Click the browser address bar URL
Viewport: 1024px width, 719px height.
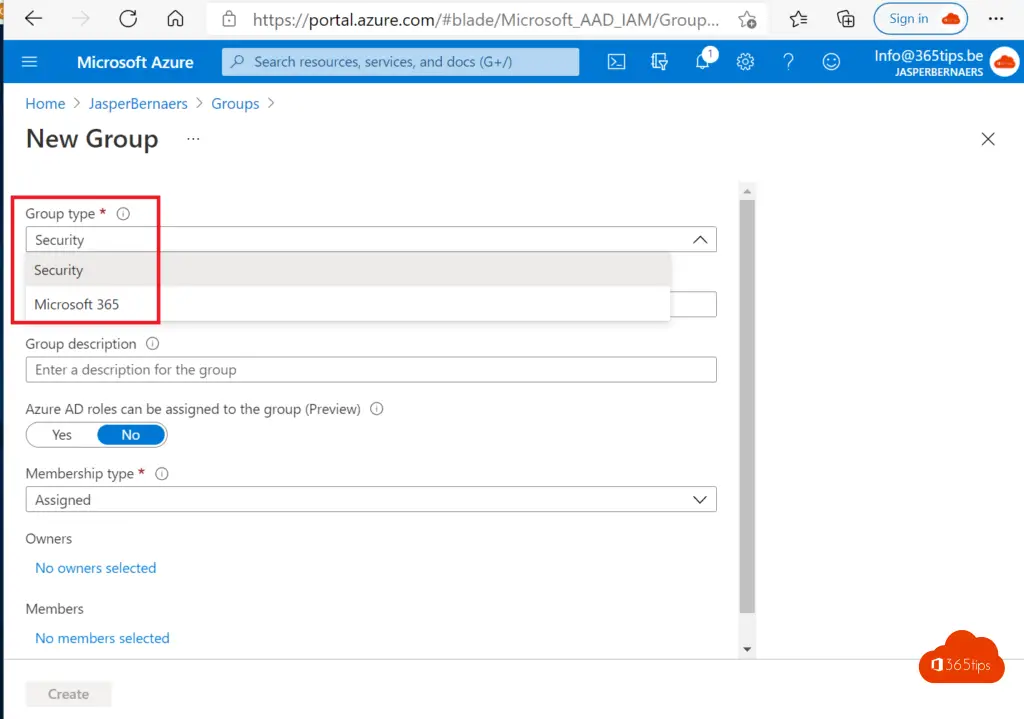point(486,20)
